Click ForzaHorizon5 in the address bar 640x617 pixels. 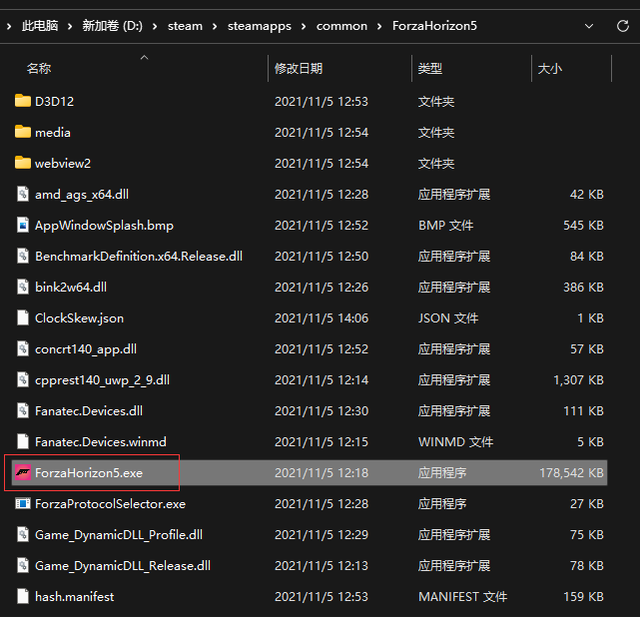(x=434, y=26)
